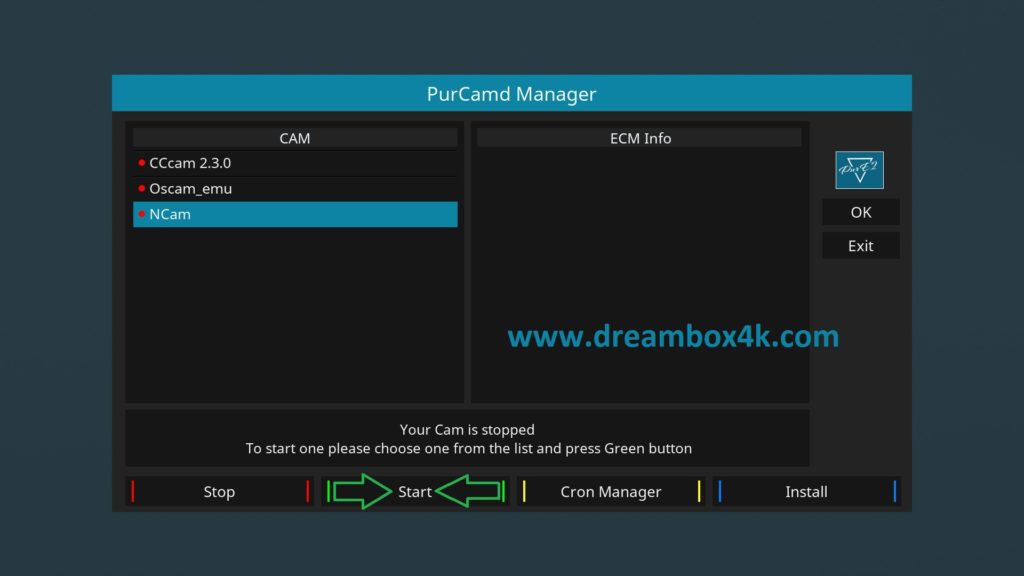The width and height of the screenshot is (1024, 576).
Task: Click the green Start button
Action: point(415,491)
